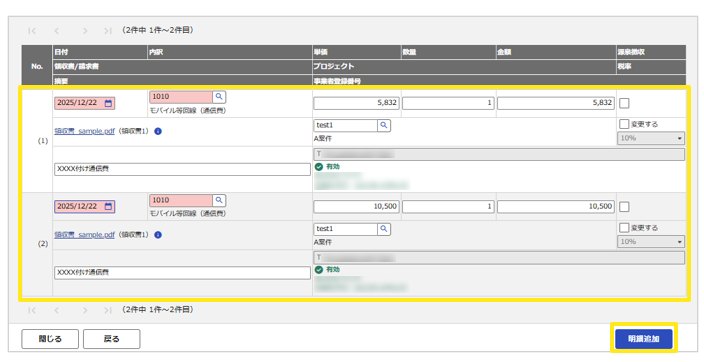Go to previous page in bottom pager

57,310
